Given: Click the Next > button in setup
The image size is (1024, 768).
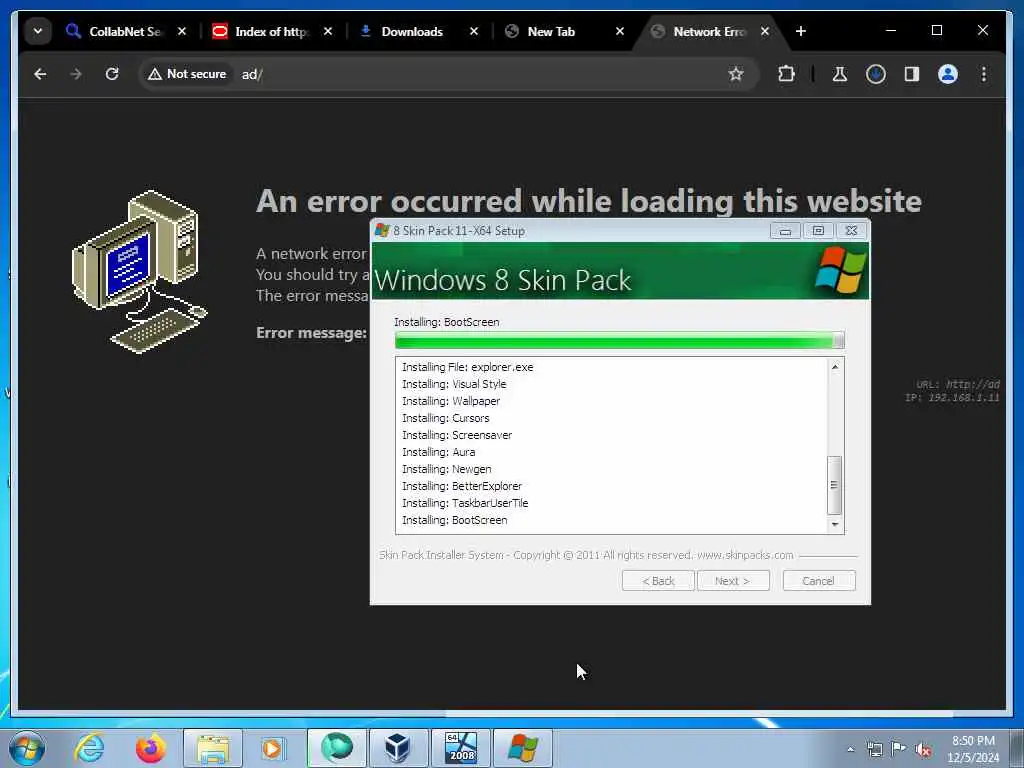Looking at the screenshot, I should pyautogui.click(x=733, y=581).
